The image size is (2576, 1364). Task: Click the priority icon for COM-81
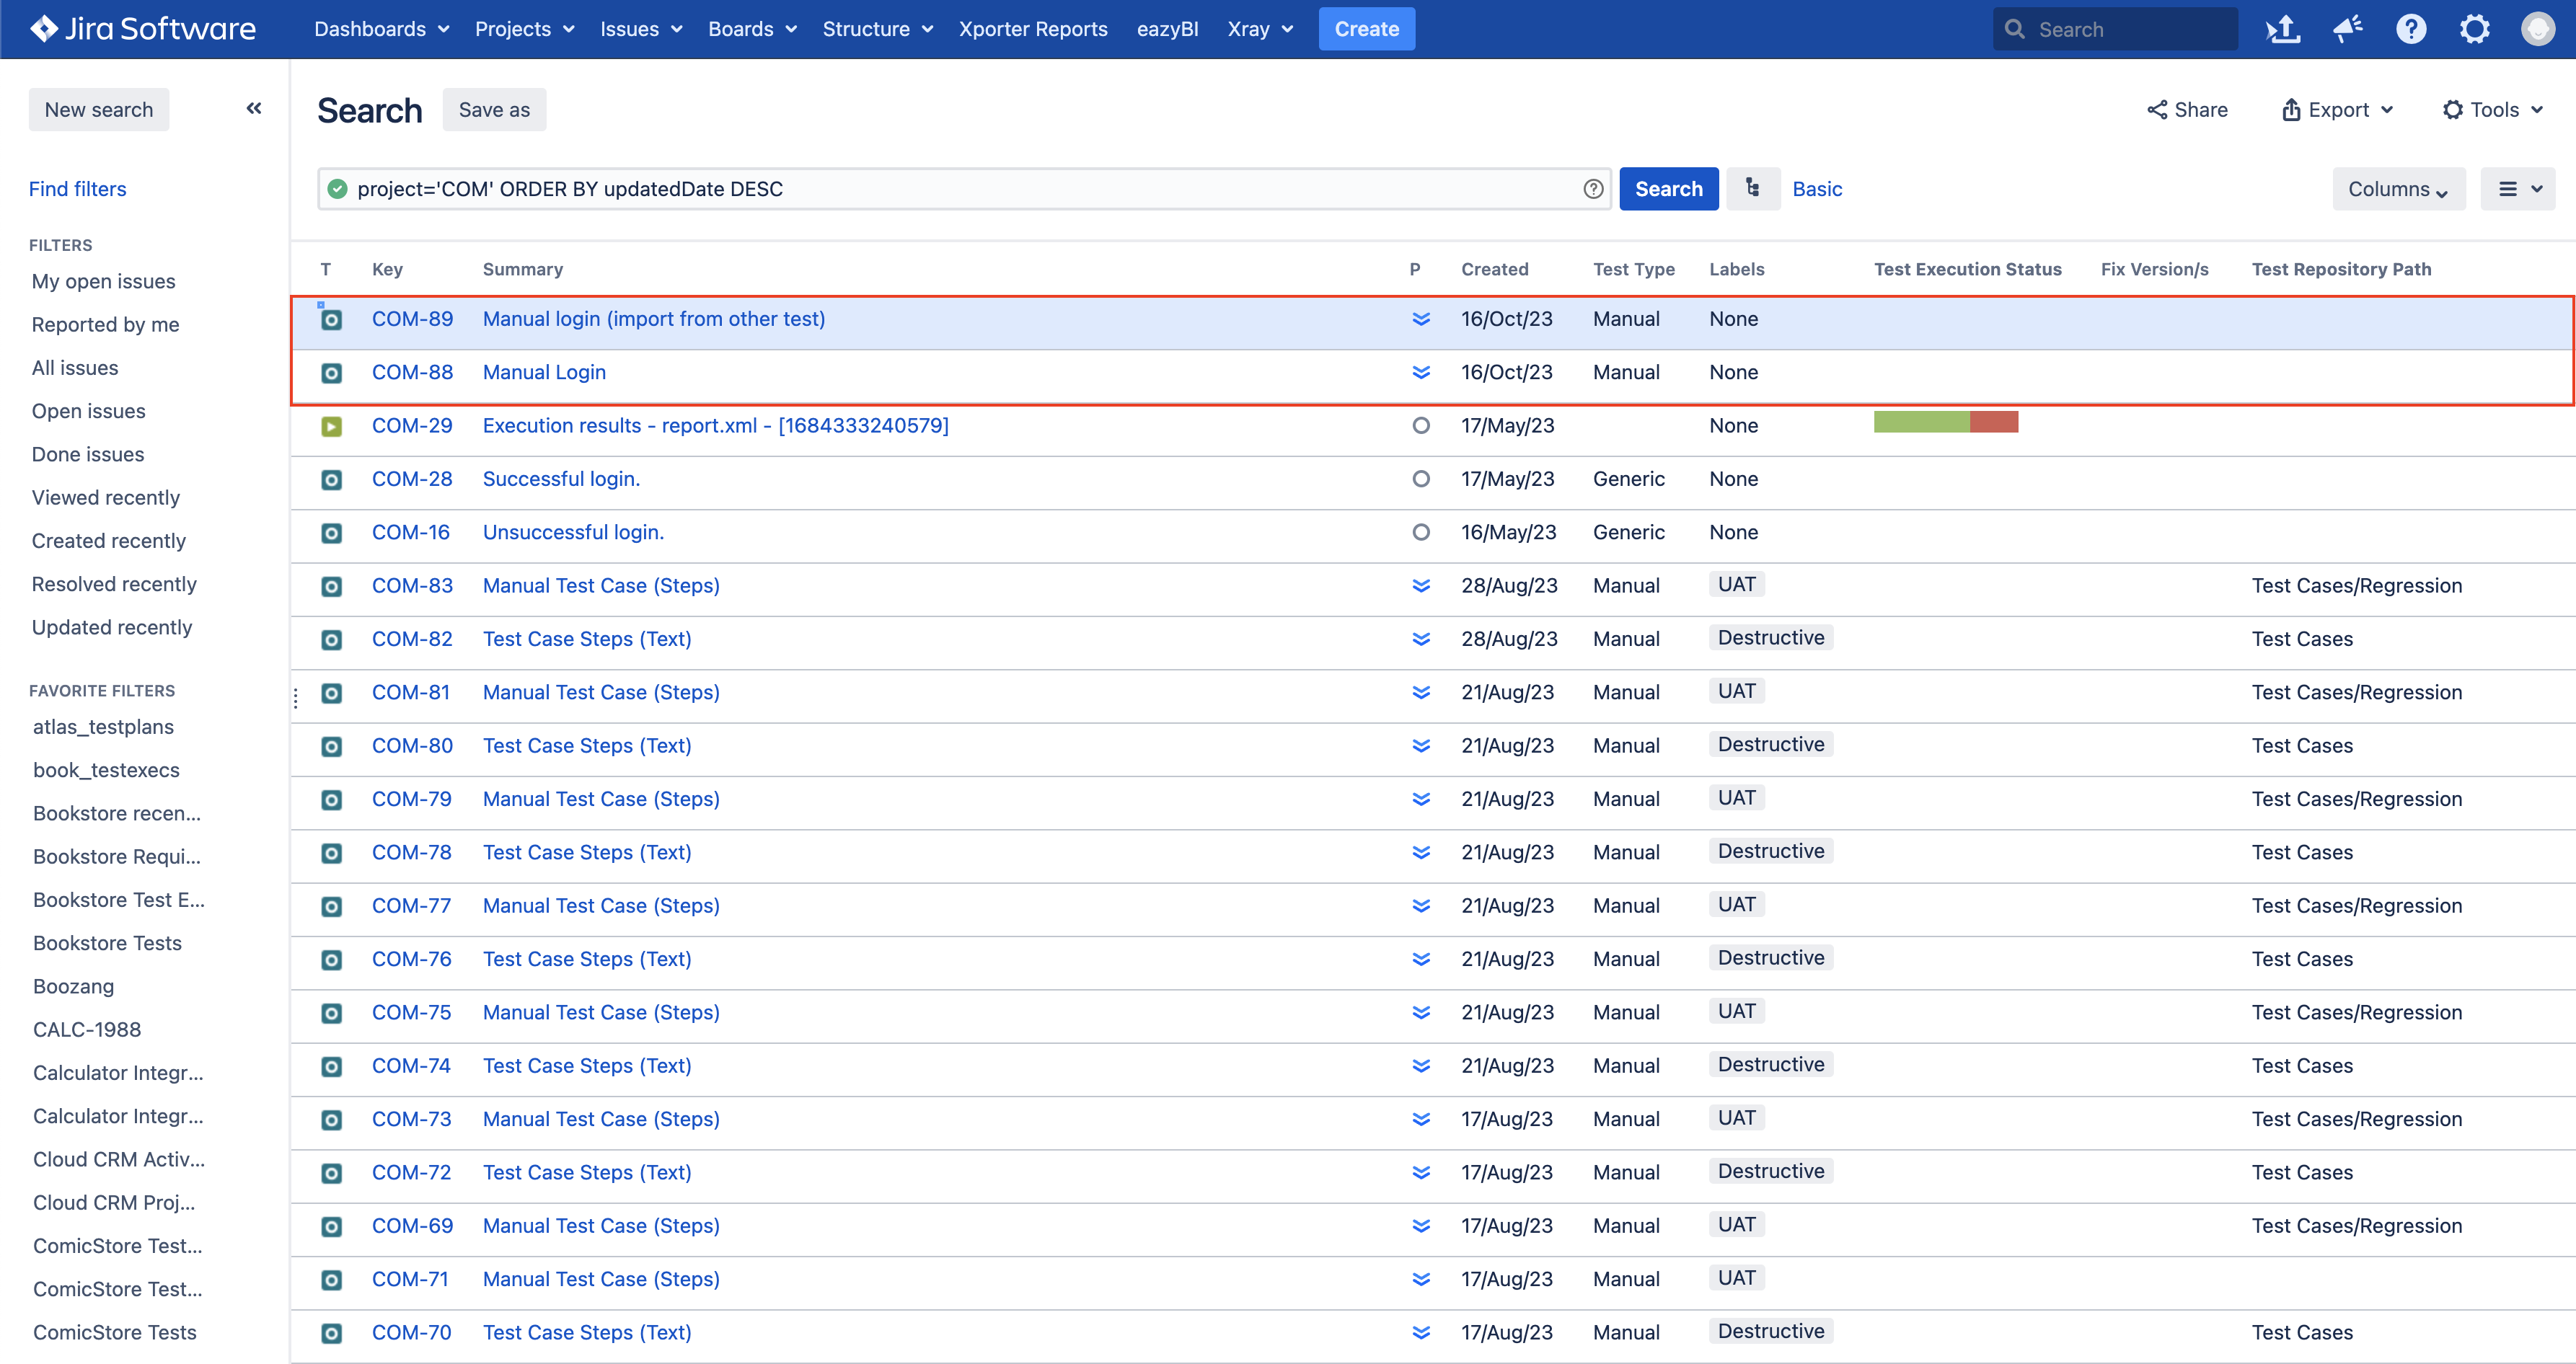pyautogui.click(x=1420, y=692)
